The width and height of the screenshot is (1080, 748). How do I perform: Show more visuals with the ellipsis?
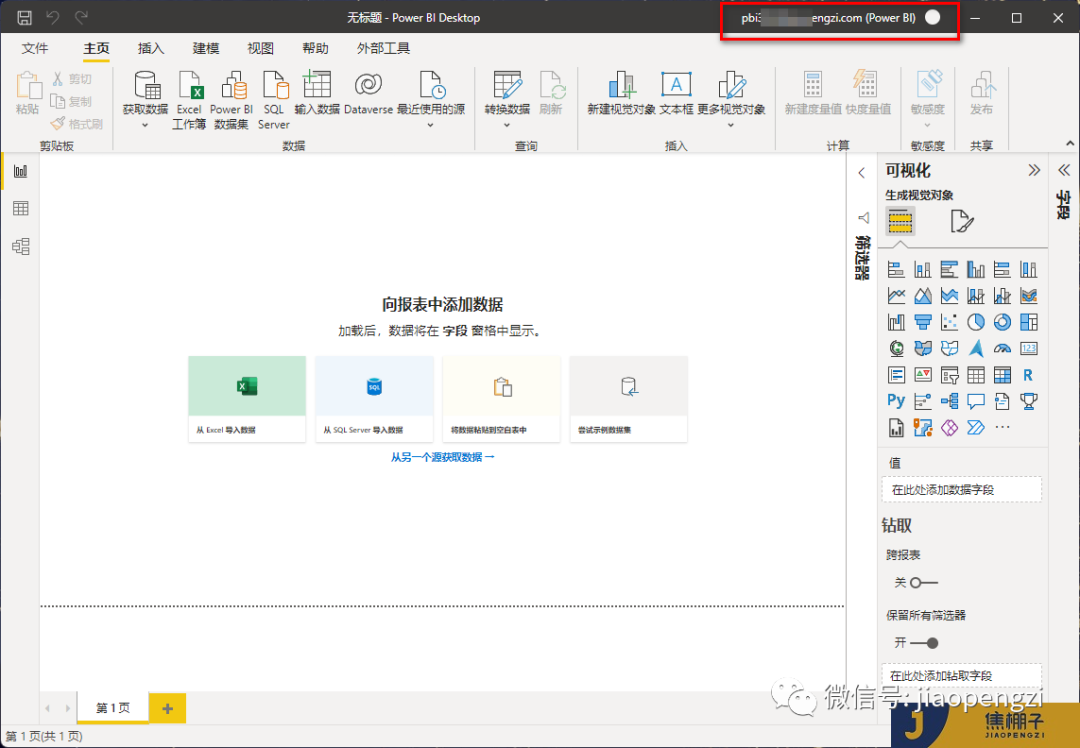point(1003,428)
